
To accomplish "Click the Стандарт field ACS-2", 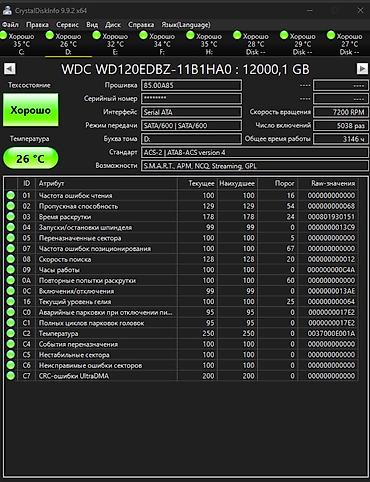I will (x=255, y=152).
